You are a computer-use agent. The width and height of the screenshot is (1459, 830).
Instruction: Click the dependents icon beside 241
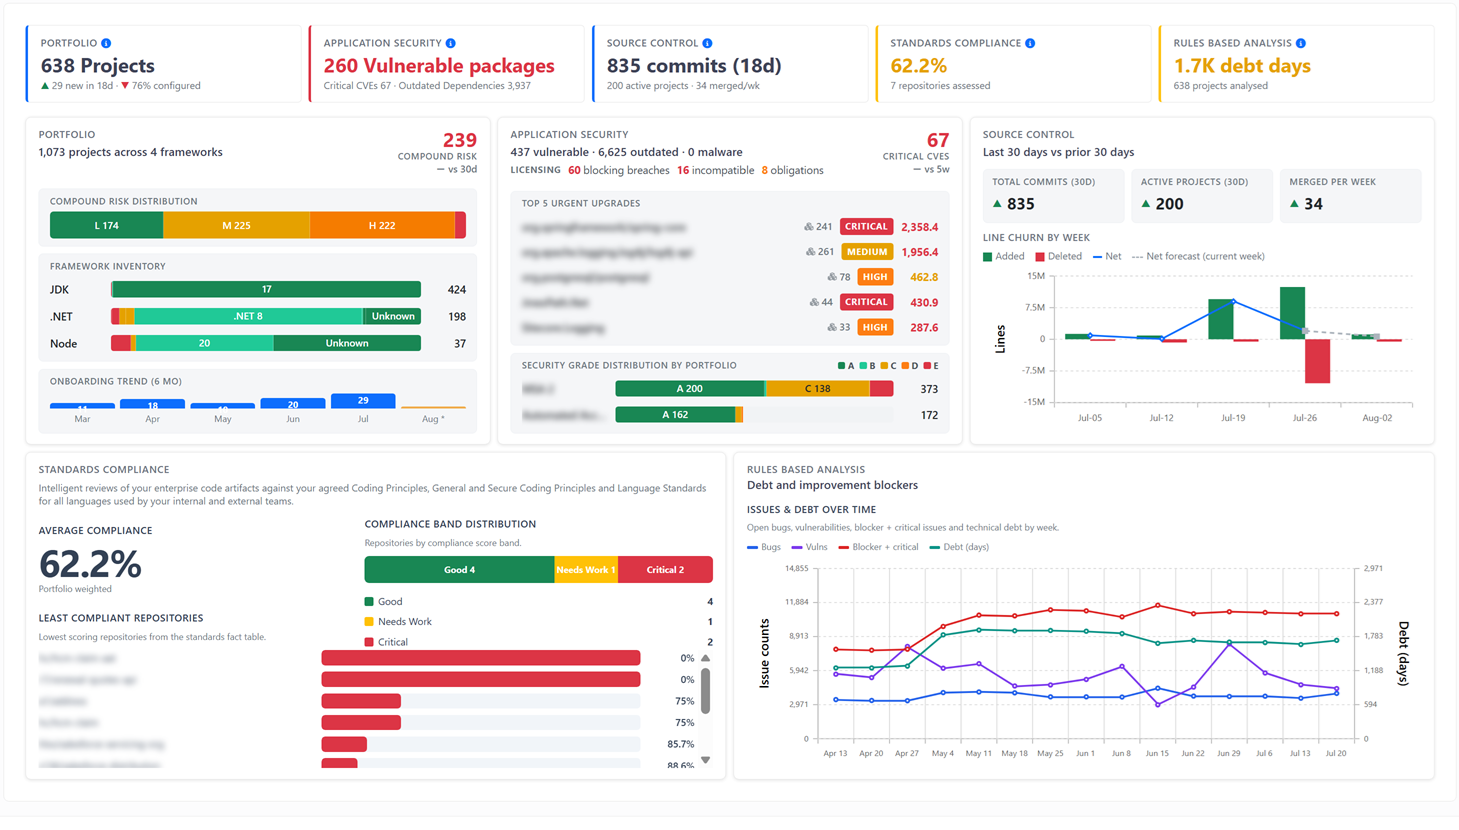(x=809, y=227)
